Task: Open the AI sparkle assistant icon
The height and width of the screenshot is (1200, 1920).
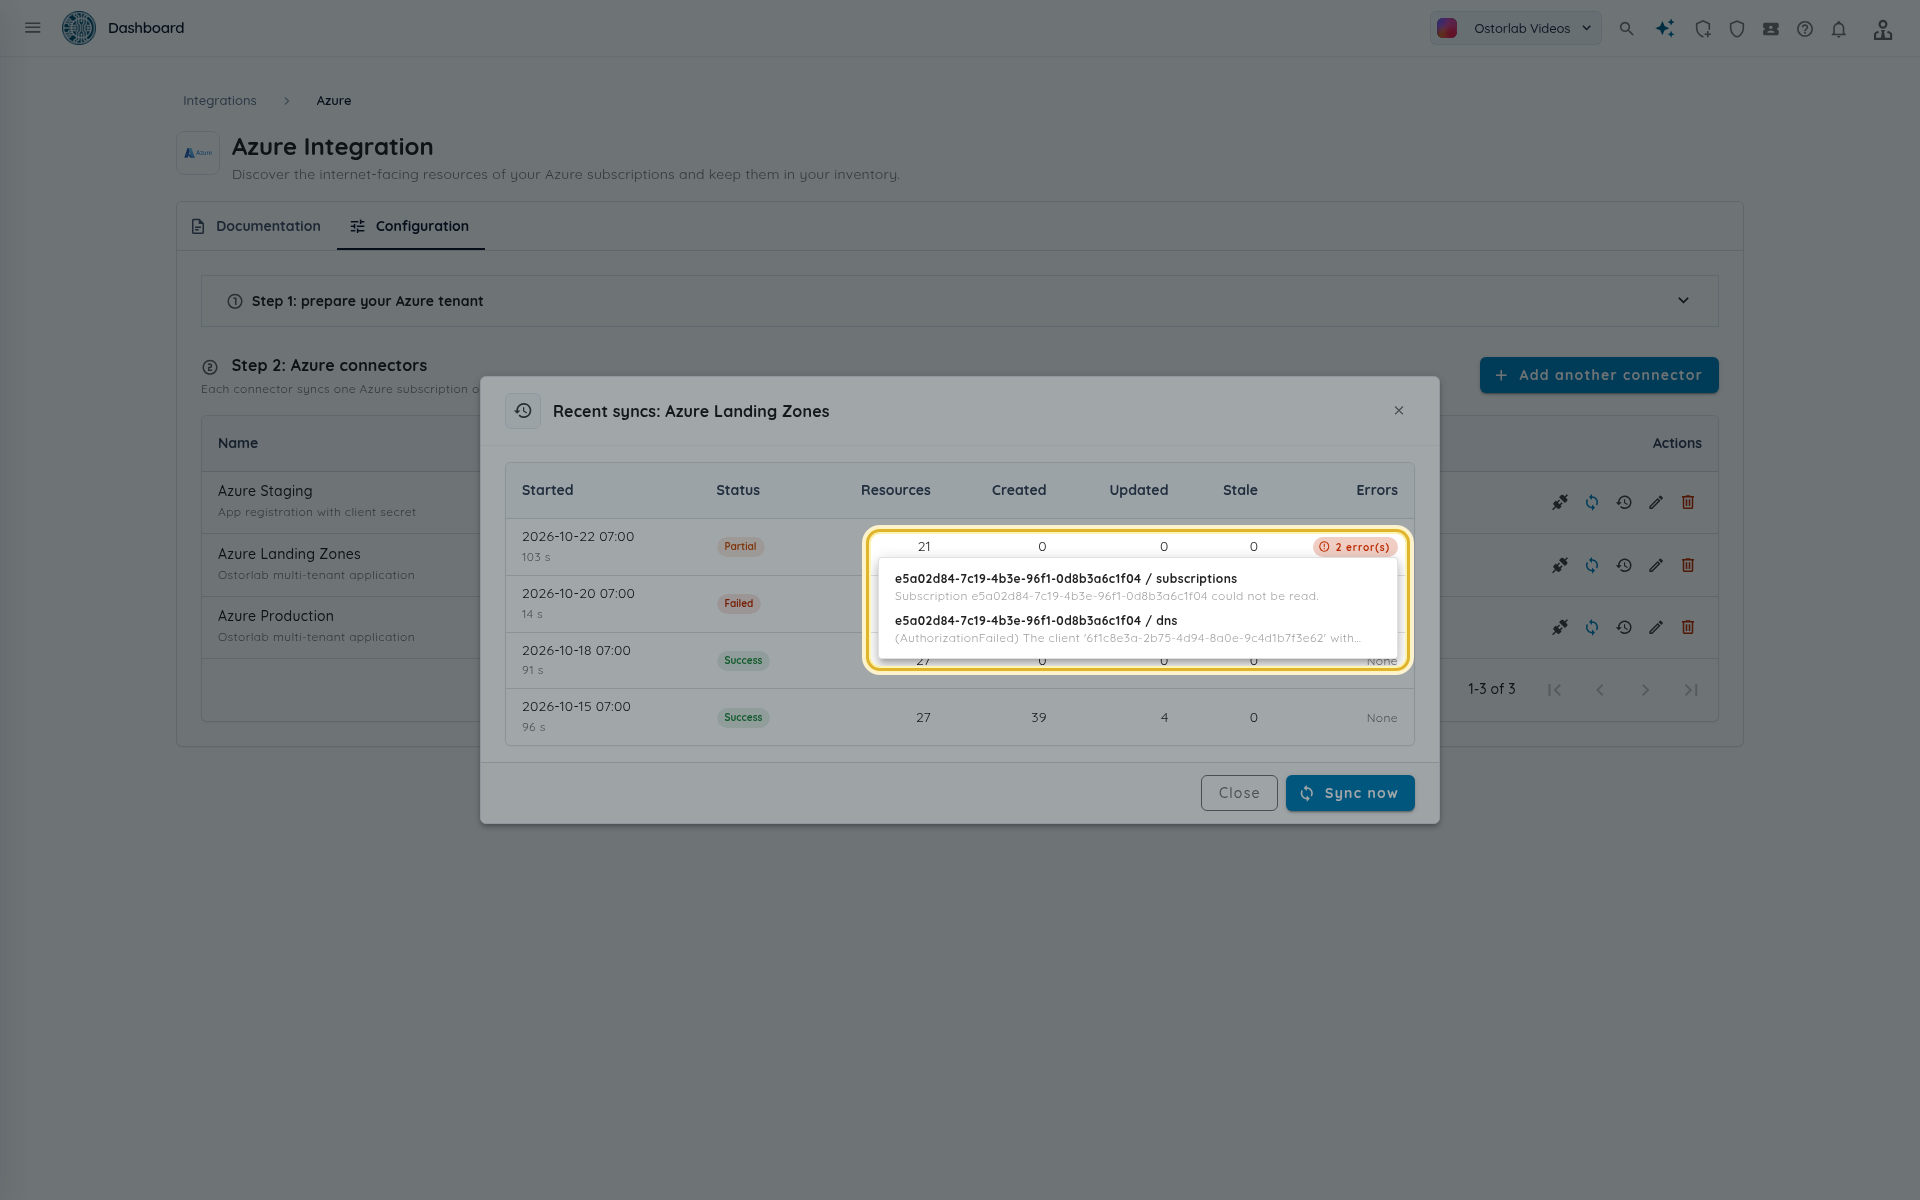Action: pos(1665,29)
